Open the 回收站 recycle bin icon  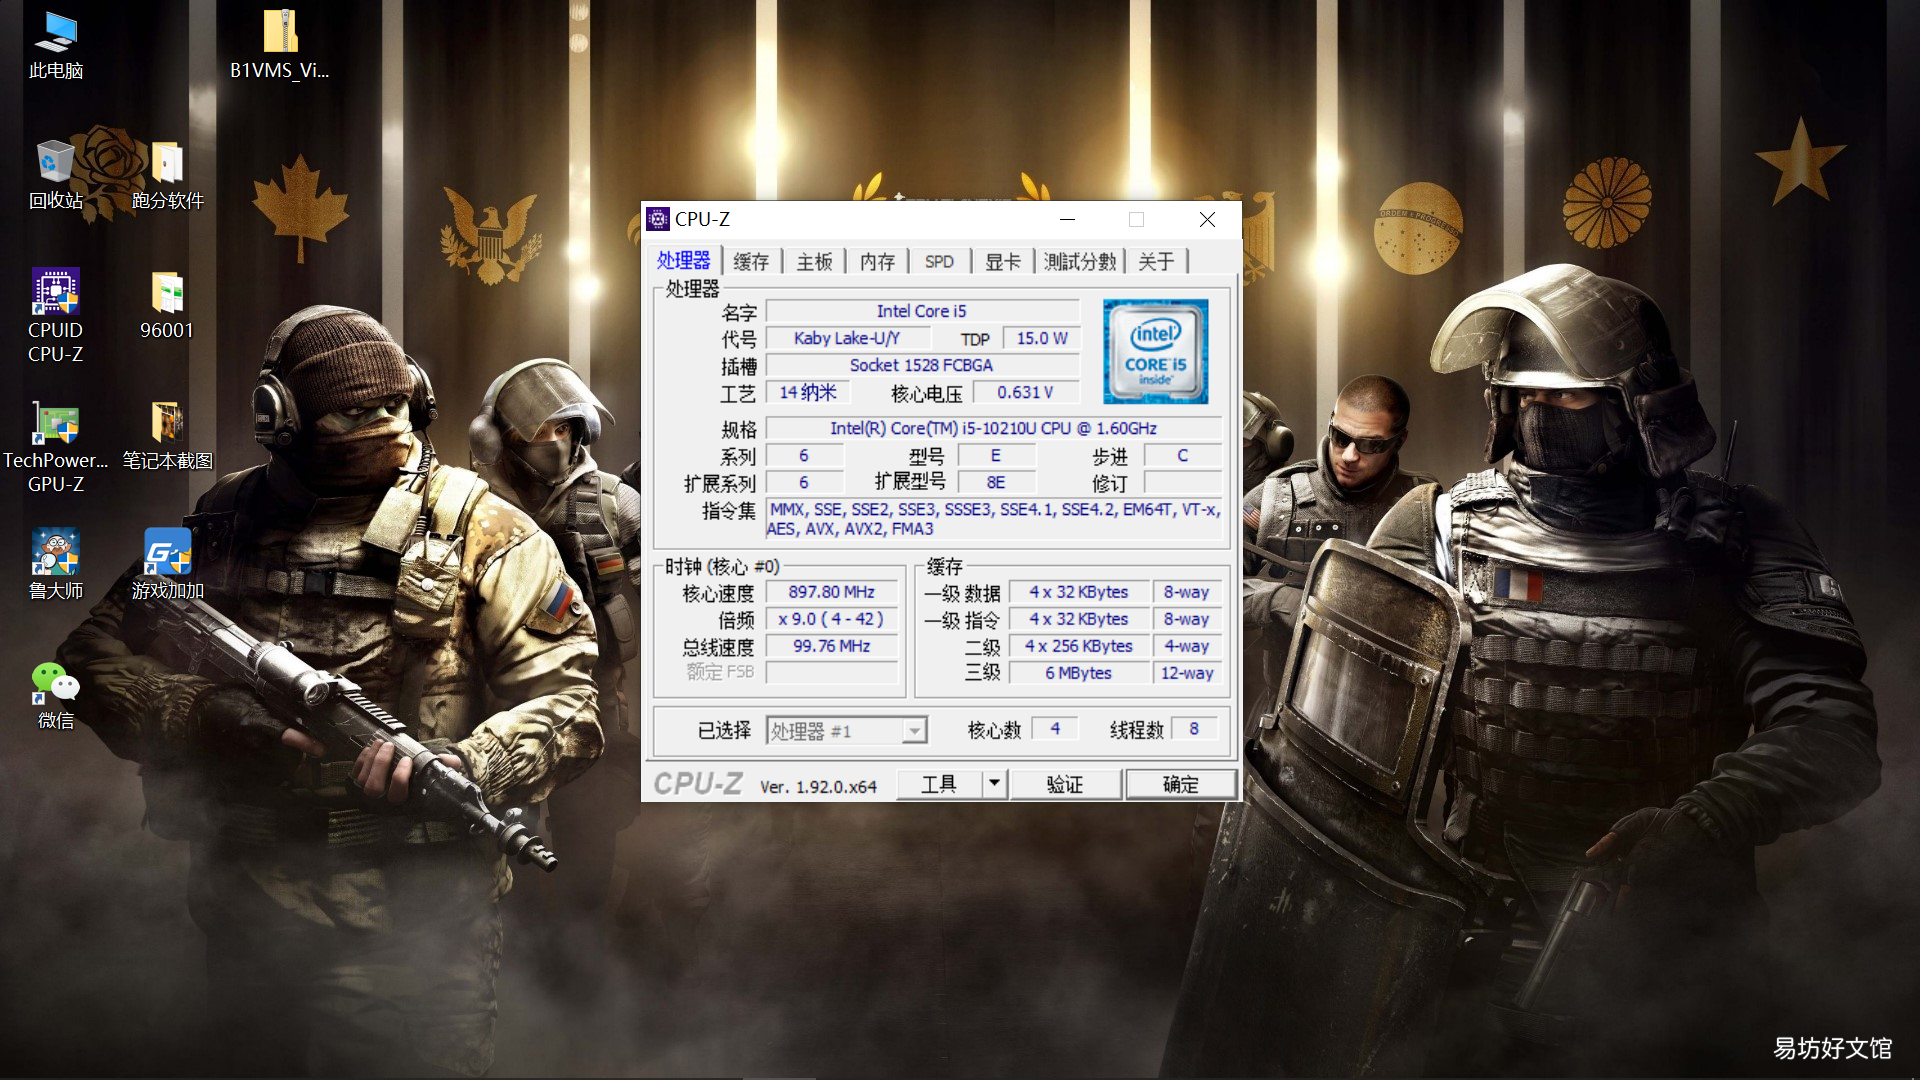point(55,175)
